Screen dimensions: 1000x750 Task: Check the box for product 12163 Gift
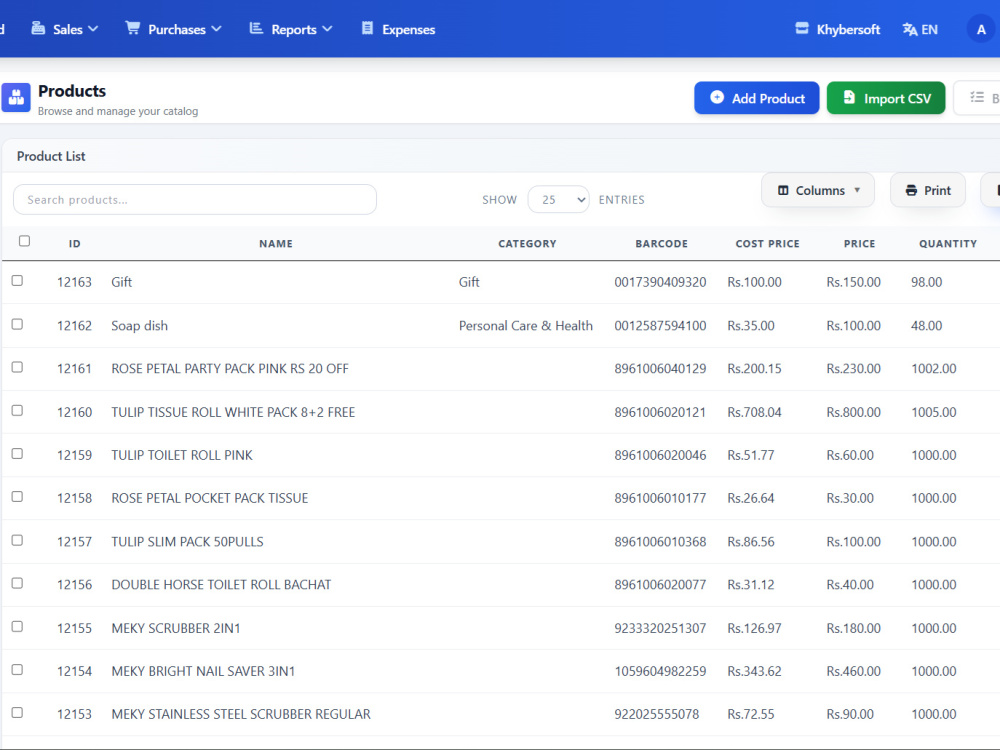pos(17,281)
